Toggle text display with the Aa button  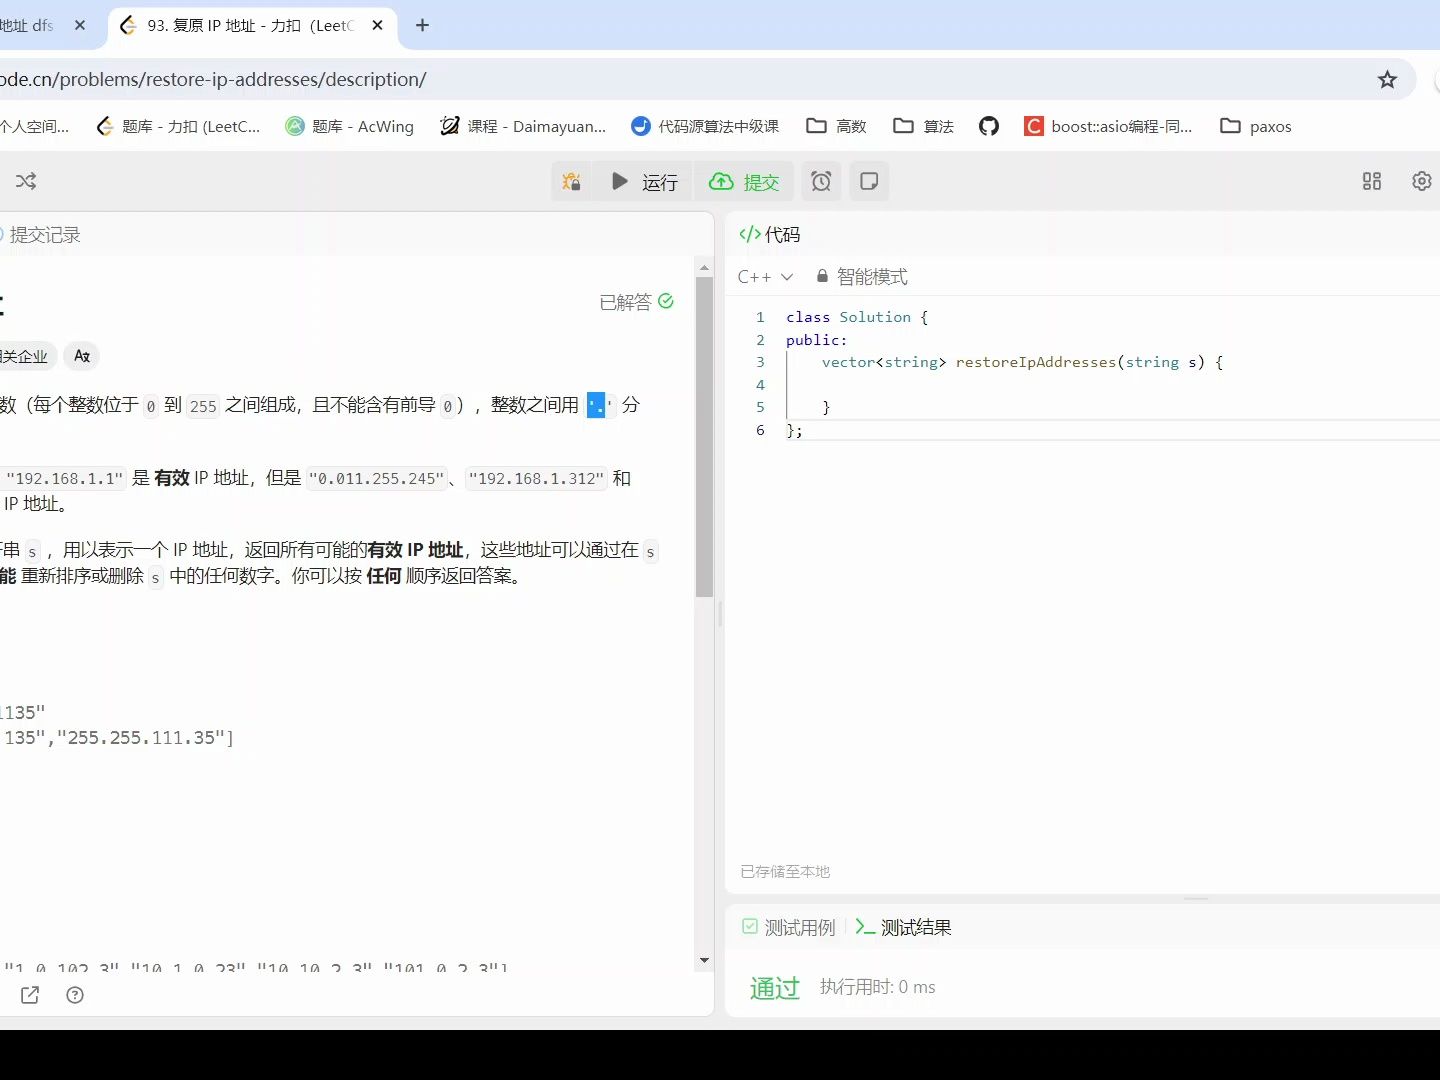click(81, 356)
